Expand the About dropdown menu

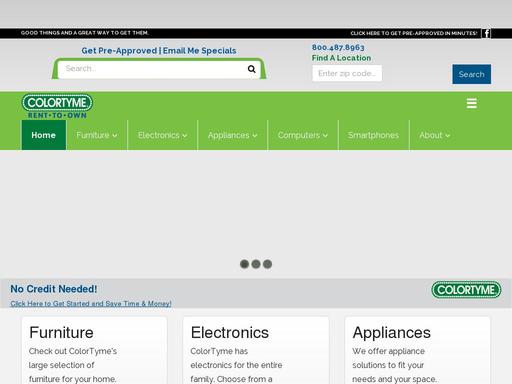435,135
